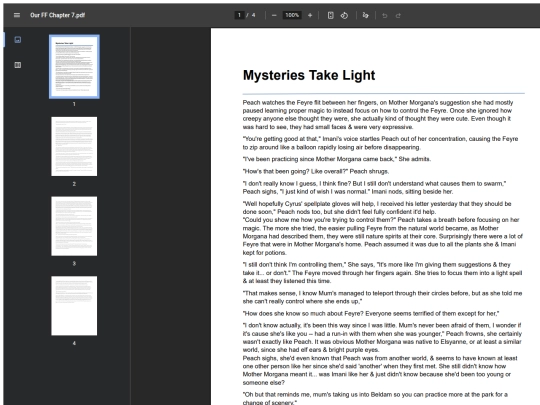Click the paragraph starting "Well hopefully Cyrus' spellplate gloves"
The image size is (540, 405).
point(377,208)
